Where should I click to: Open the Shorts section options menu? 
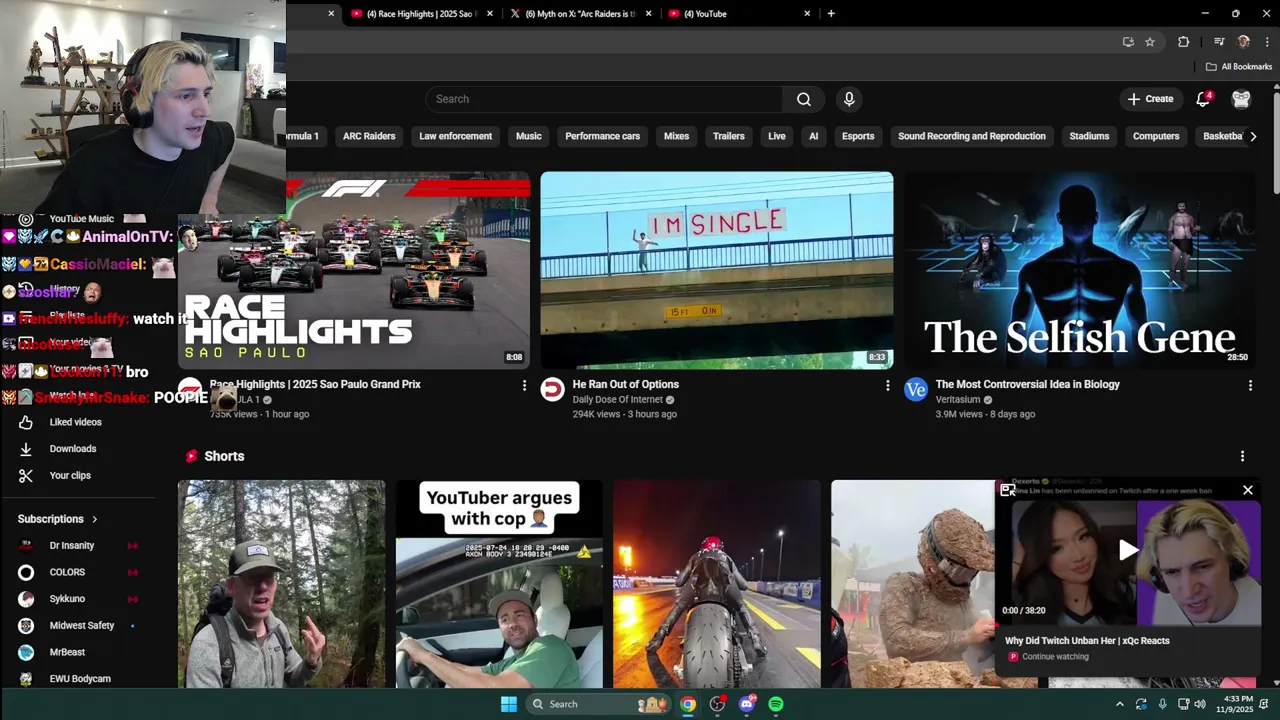1242,456
